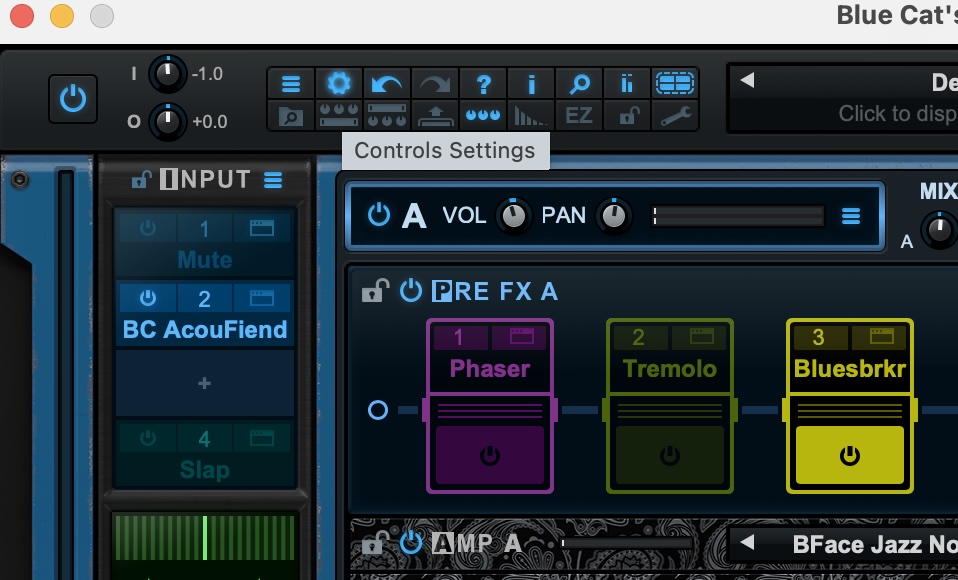Toggle the Bluesbrkr pedal footswitch
Image resolution: width=958 pixels, height=580 pixels.
click(850, 455)
